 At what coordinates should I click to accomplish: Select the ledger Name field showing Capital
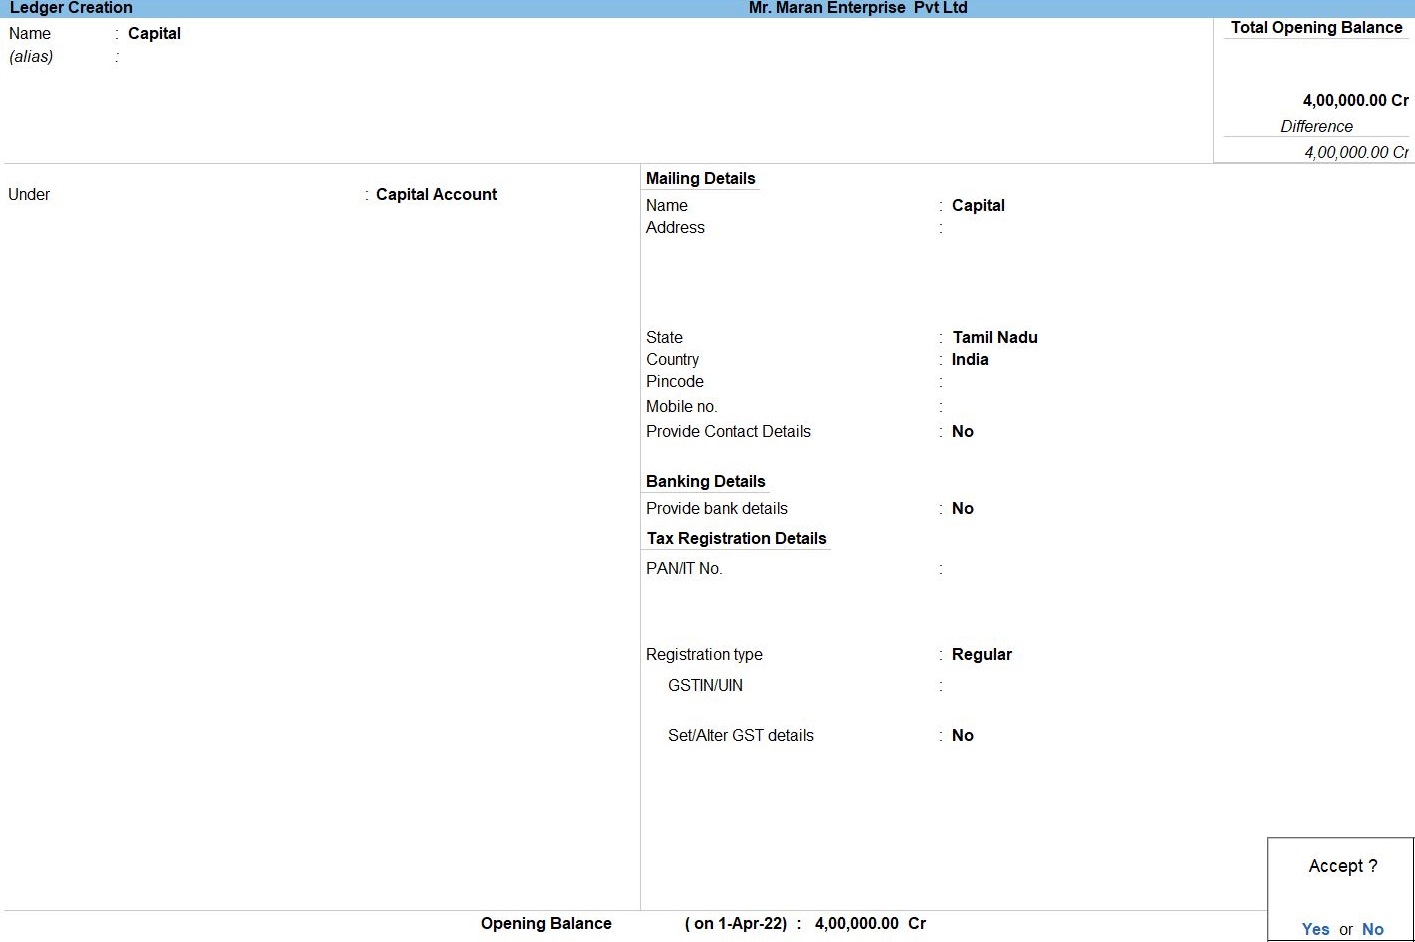(154, 33)
